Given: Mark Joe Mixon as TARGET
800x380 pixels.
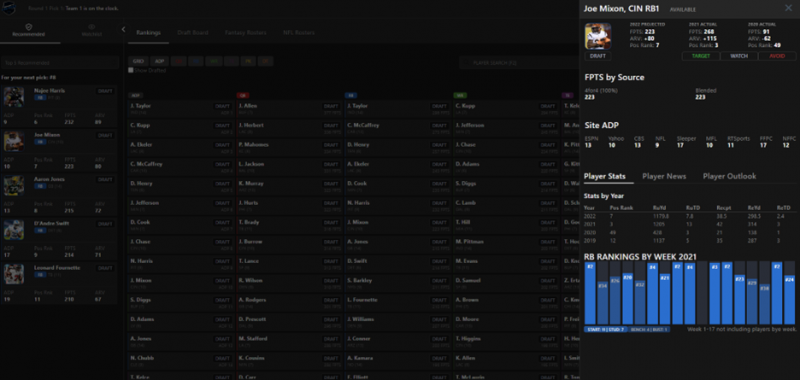Looking at the screenshot, I should [x=701, y=56].
